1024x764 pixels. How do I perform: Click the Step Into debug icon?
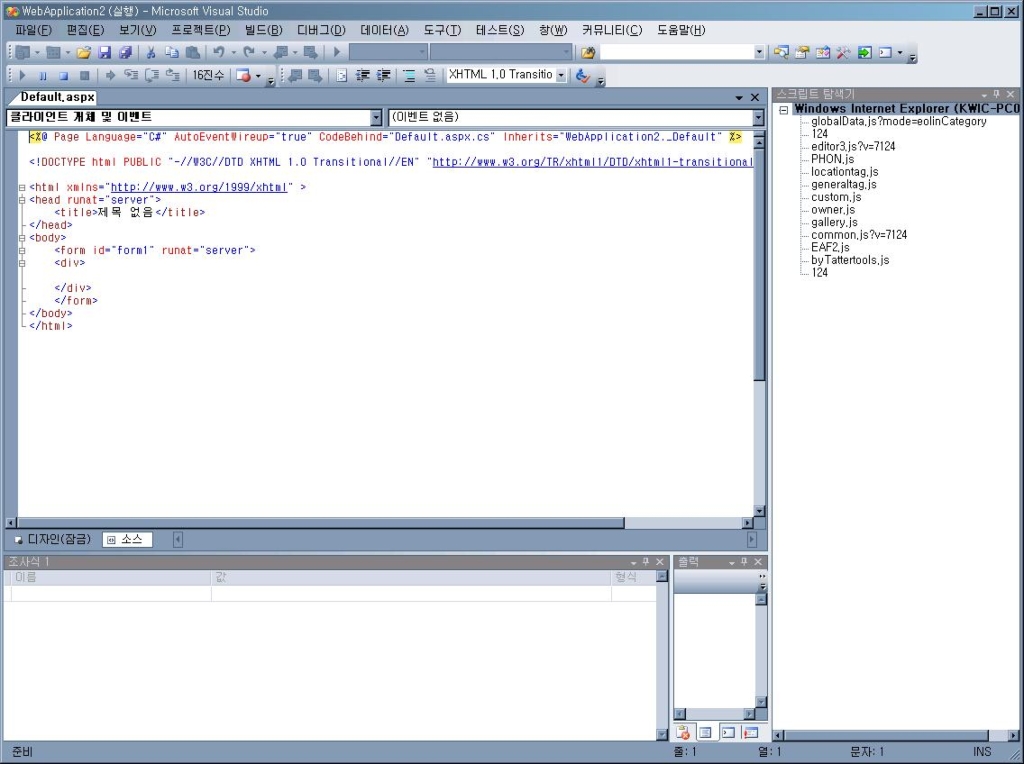click(x=131, y=75)
